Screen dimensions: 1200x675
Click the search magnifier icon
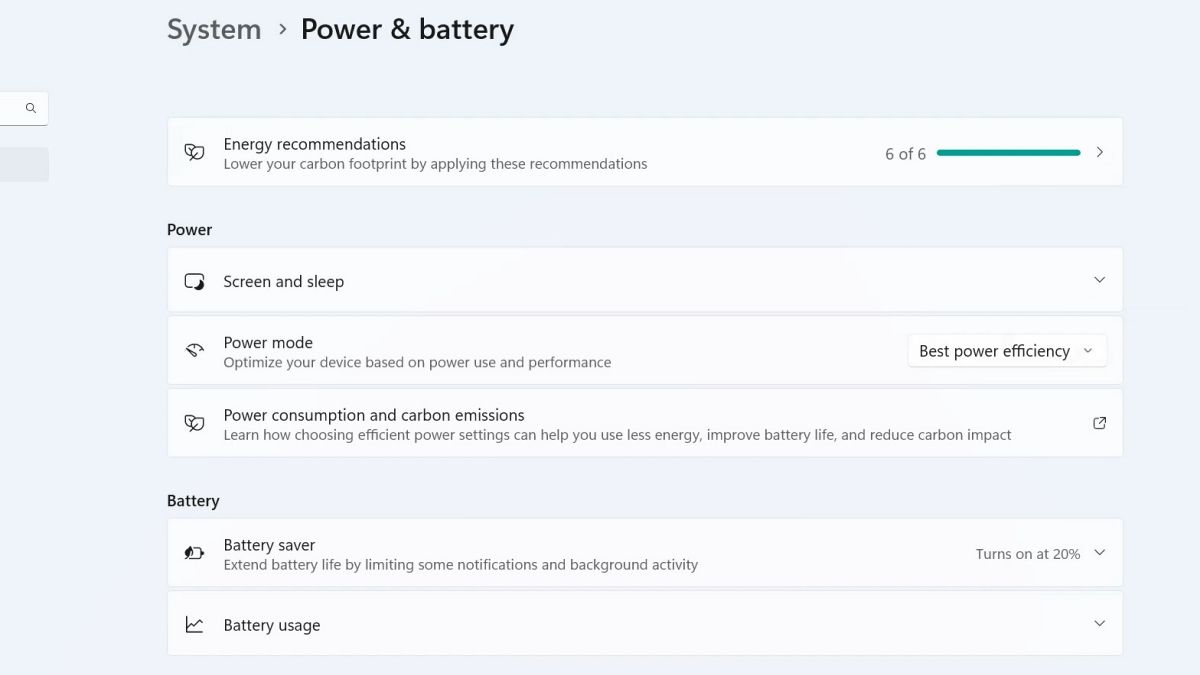coord(31,108)
